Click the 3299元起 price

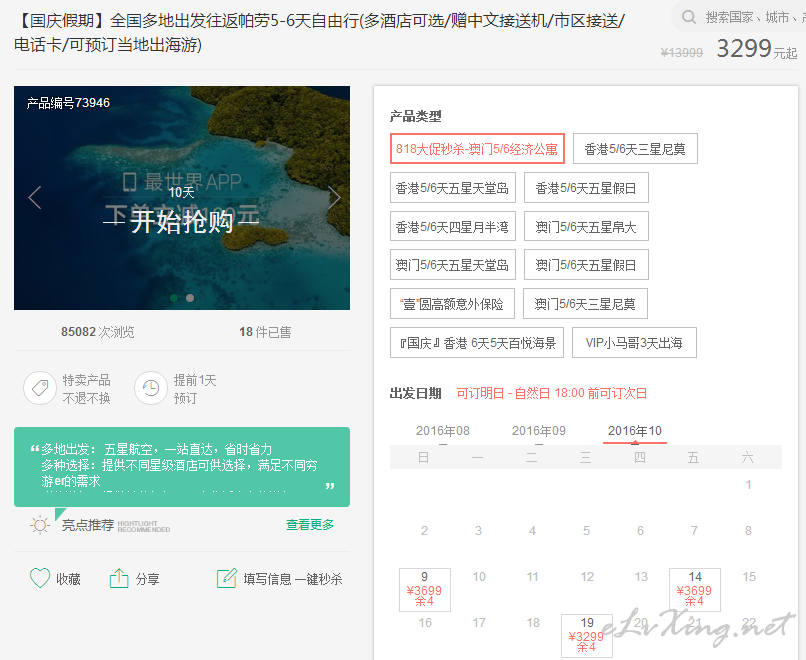click(x=757, y=49)
